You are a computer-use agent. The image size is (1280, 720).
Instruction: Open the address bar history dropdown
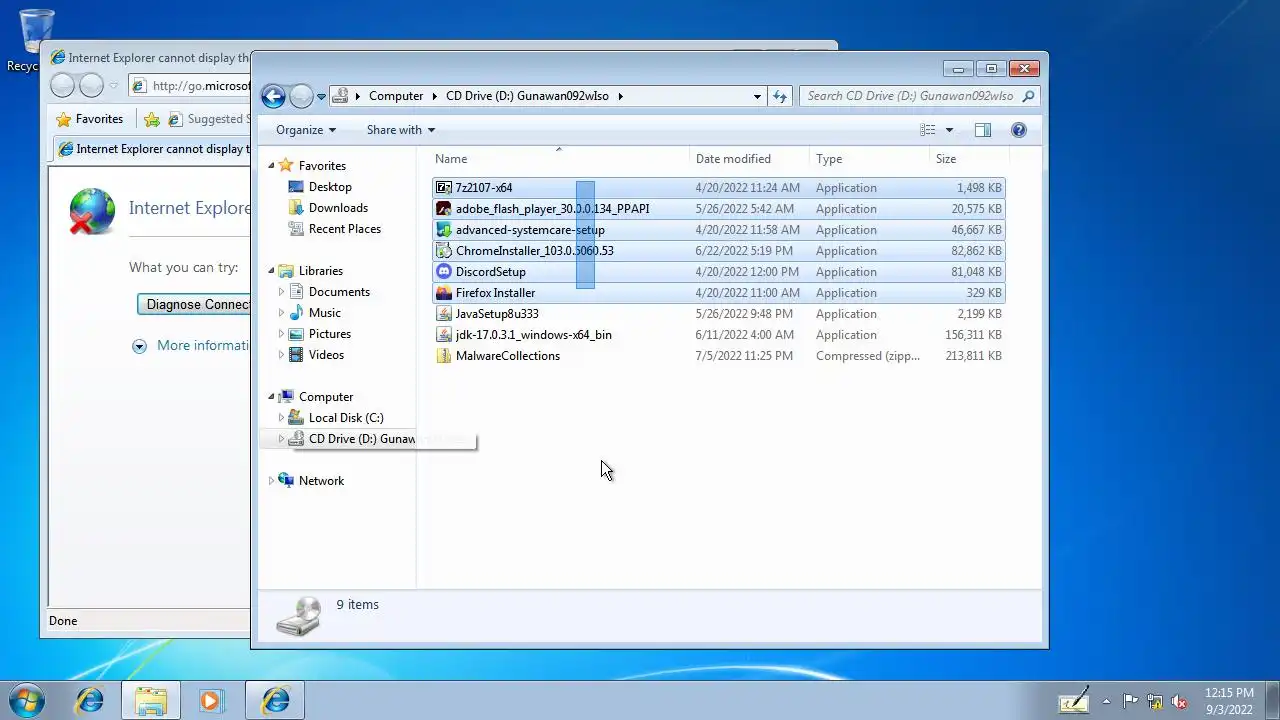pos(757,96)
